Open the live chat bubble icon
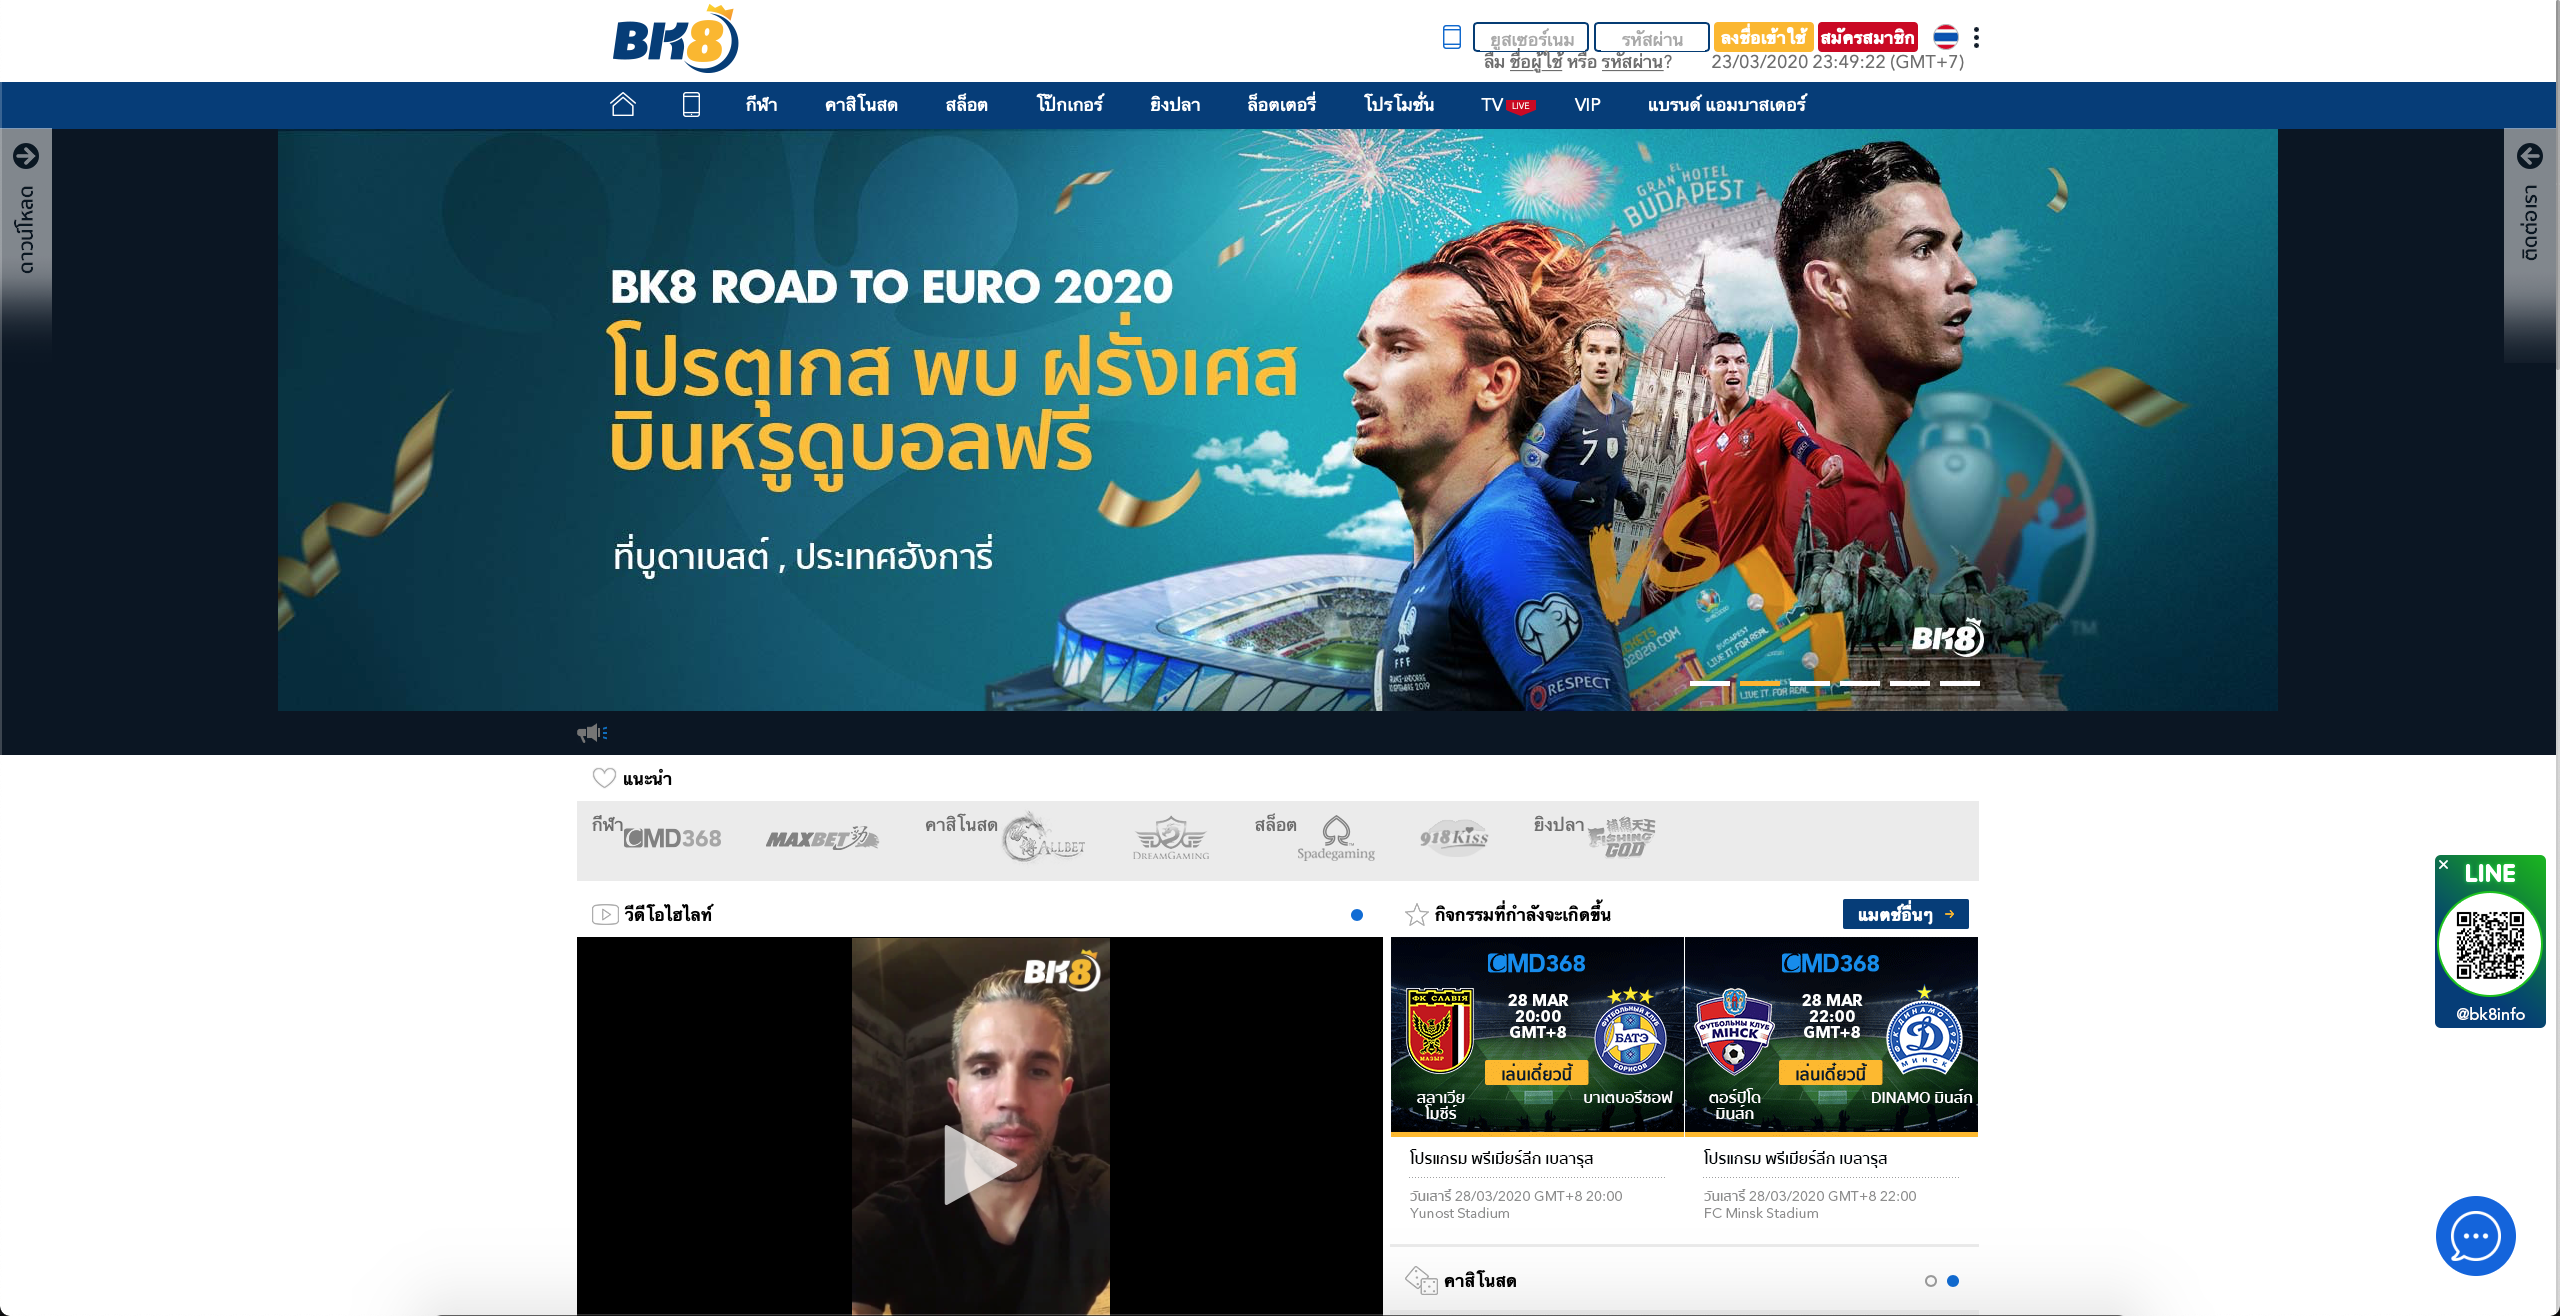This screenshot has width=2560, height=1316. 2475,1236
